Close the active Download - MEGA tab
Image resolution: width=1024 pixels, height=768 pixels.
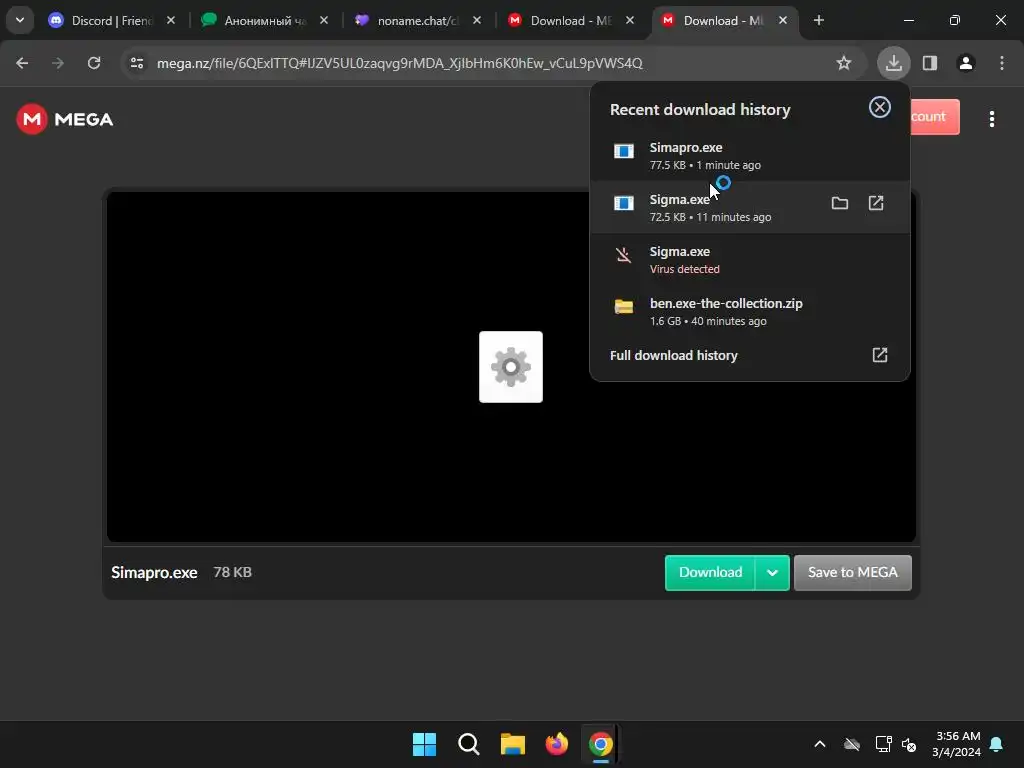[782, 20]
